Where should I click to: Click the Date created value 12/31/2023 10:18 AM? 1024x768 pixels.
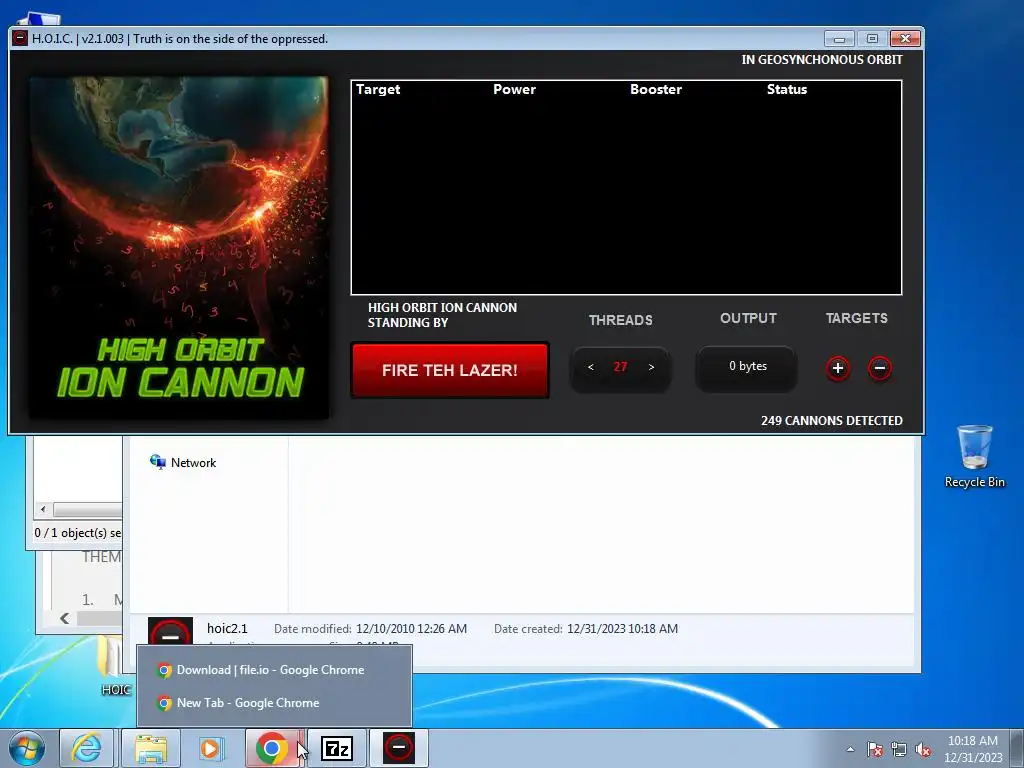tap(622, 629)
